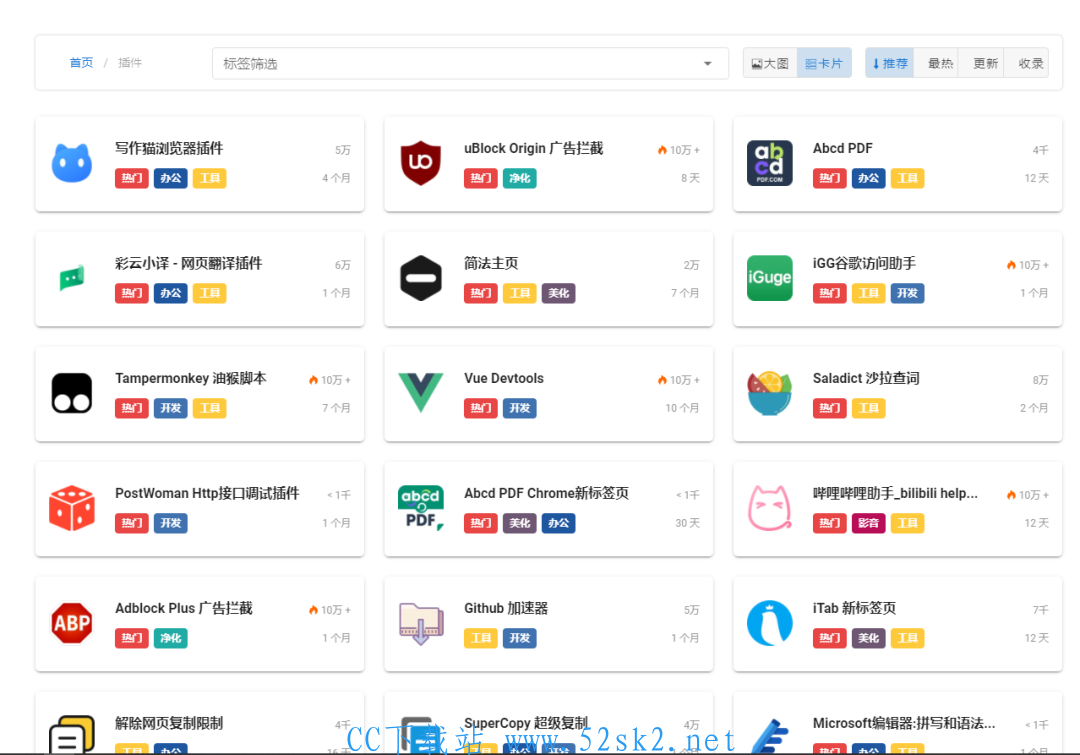Click 热门 tag on Vue Devtools card

click(x=481, y=408)
